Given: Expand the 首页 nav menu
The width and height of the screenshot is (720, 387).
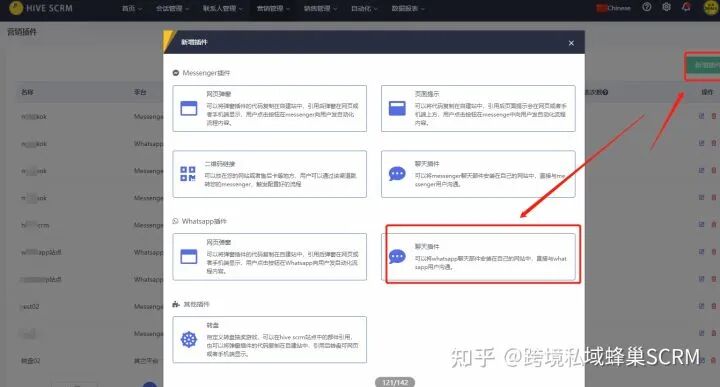Looking at the screenshot, I should coord(132,8).
